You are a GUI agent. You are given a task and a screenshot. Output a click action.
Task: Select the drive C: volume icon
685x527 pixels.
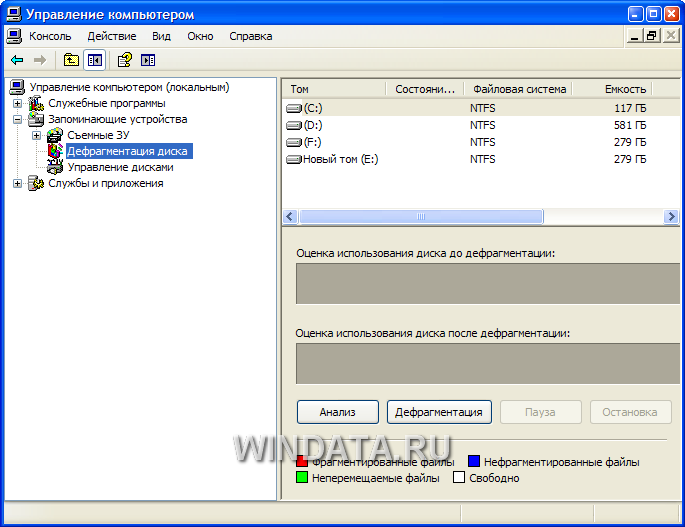click(x=294, y=108)
